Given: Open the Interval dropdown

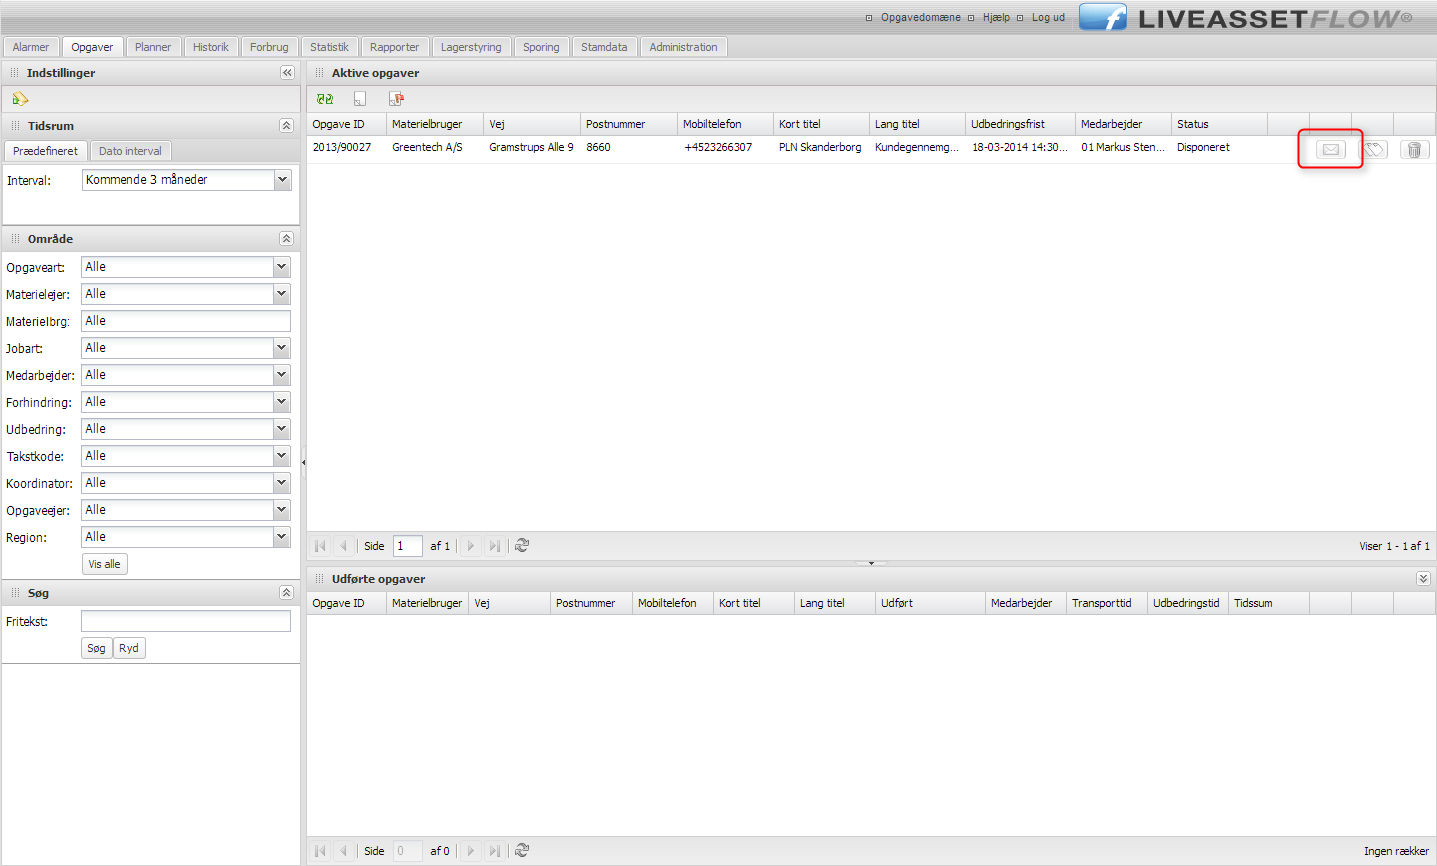Looking at the screenshot, I should pos(282,180).
